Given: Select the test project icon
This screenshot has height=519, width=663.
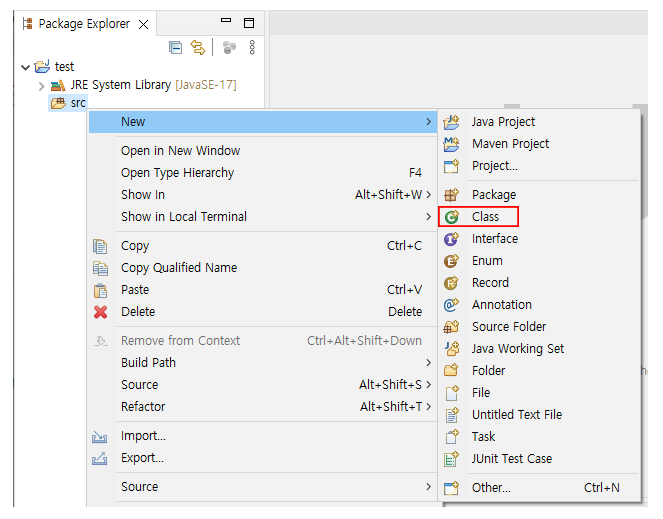Looking at the screenshot, I should 42,66.
